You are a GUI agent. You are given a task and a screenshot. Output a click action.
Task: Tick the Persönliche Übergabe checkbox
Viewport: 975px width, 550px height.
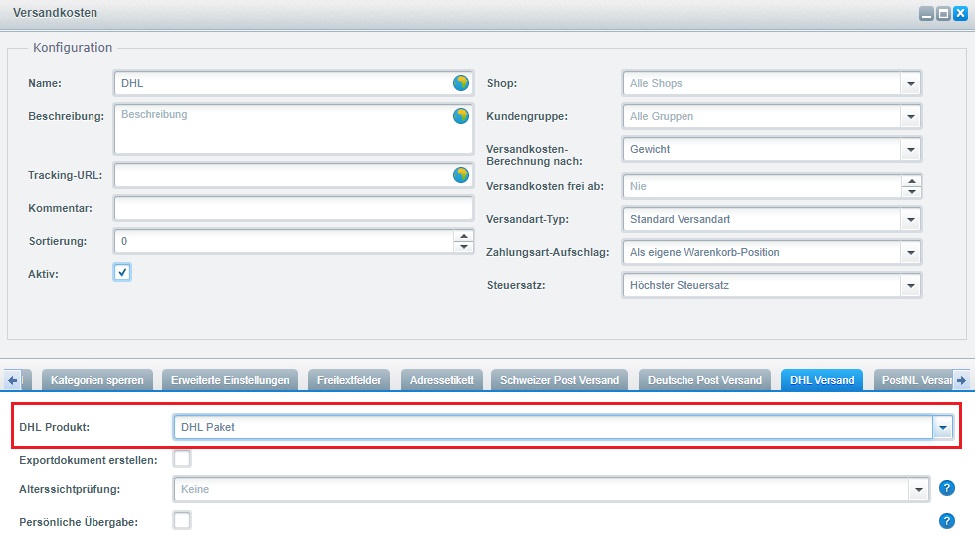[x=182, y=520]
